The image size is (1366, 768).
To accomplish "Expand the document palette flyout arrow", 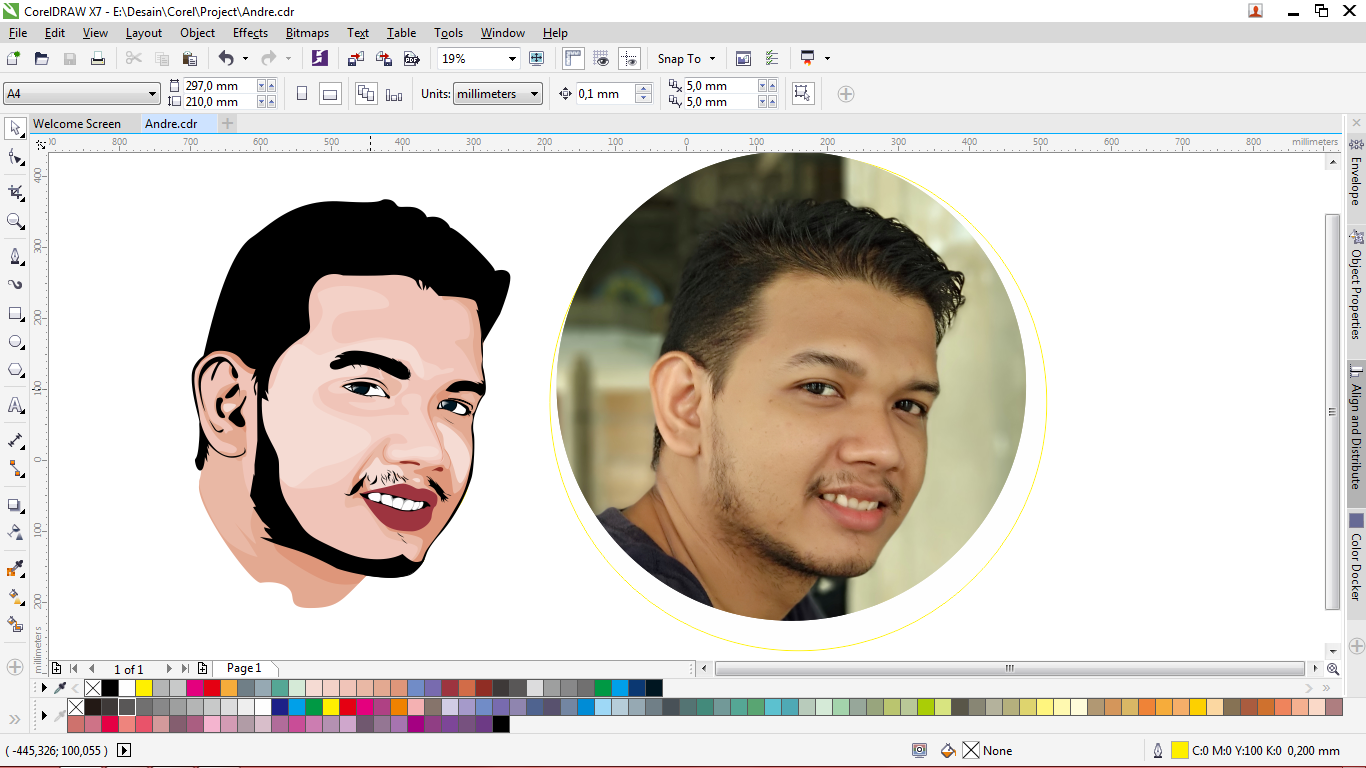I will click(43, 688).
